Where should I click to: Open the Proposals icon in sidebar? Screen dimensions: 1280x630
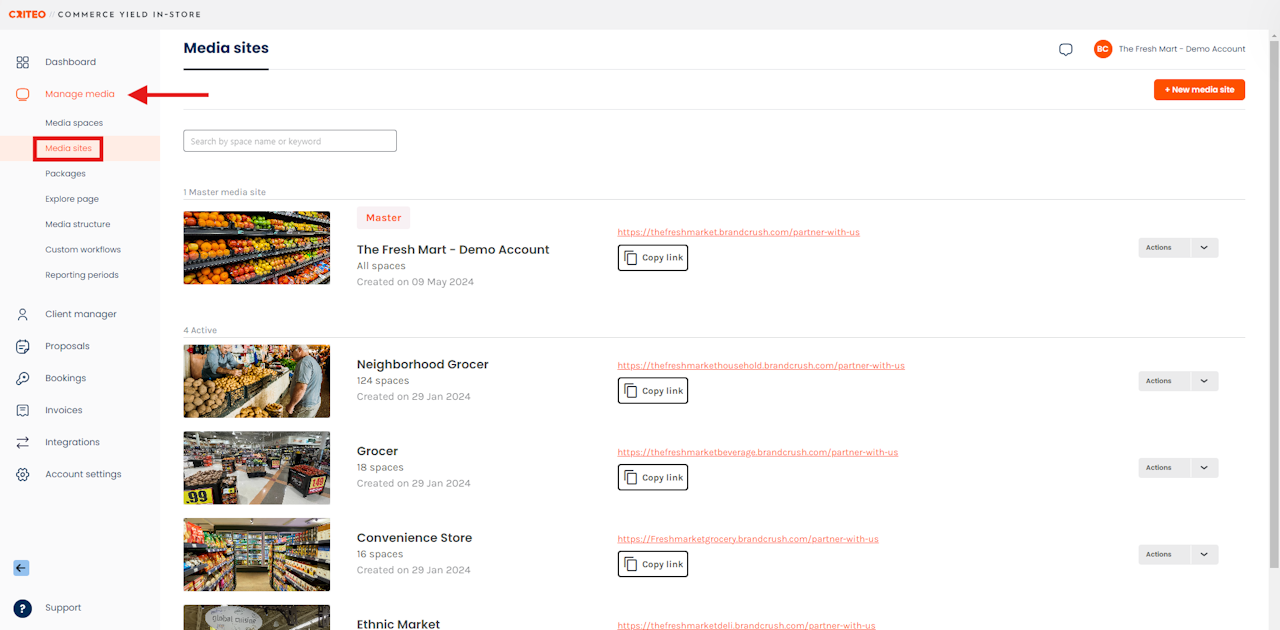tap(22, 346)
